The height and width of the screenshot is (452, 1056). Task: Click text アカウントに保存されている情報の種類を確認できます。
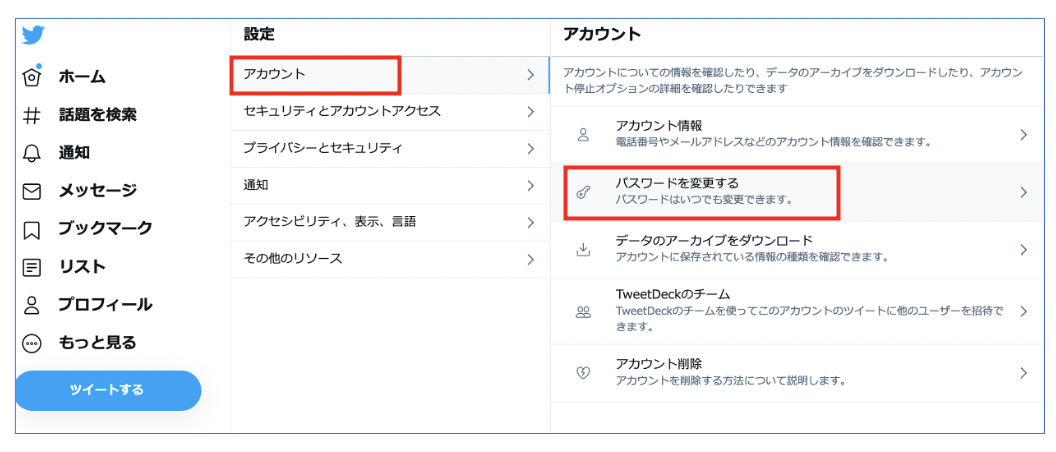(752, 257)
